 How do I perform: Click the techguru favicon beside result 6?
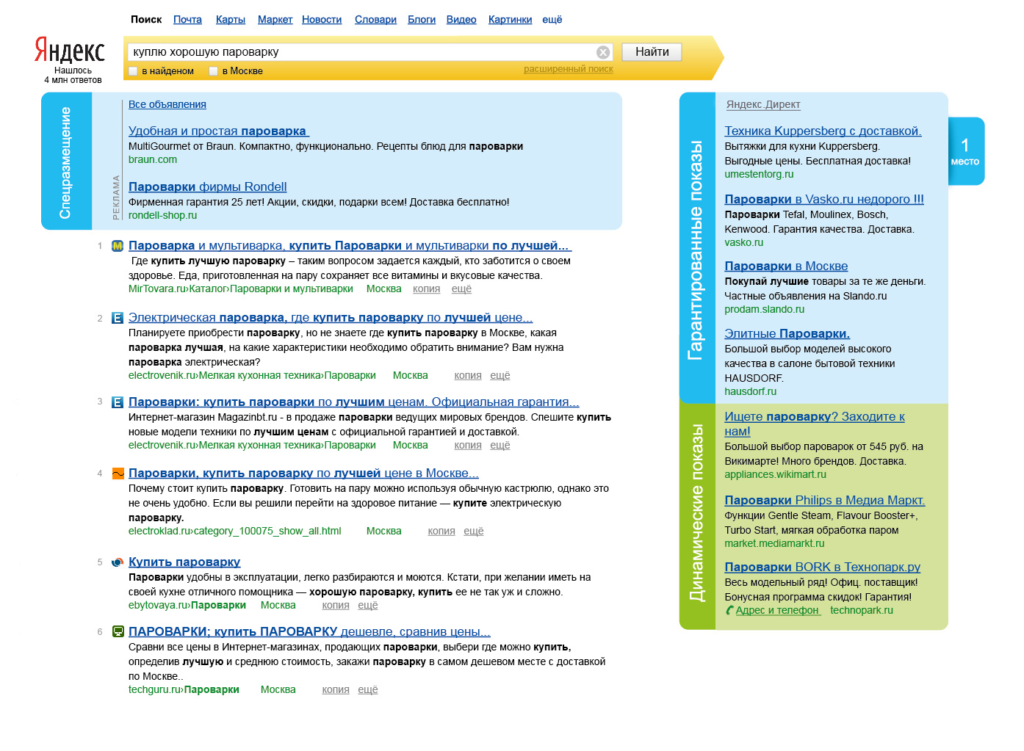coord(118,631)
